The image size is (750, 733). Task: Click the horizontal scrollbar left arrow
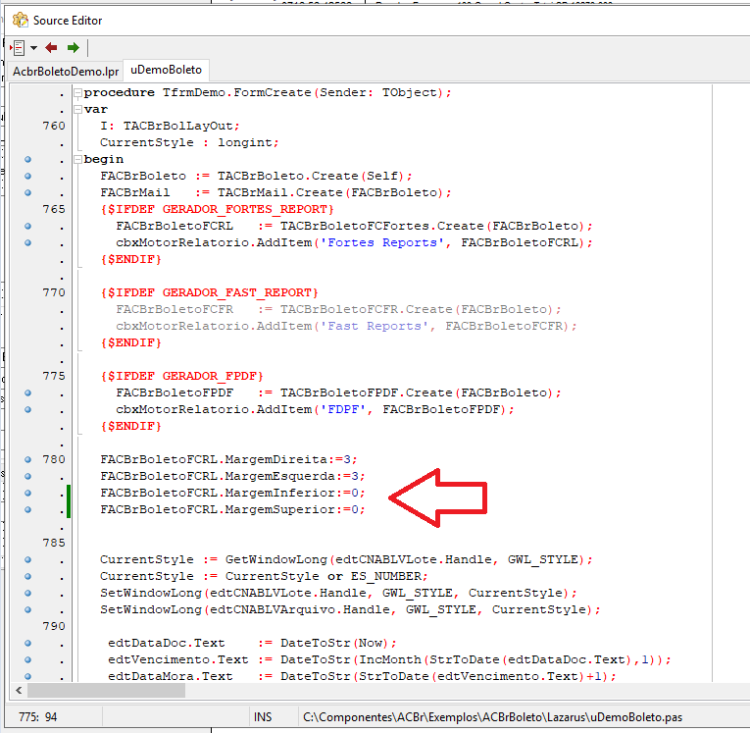coord(19,690)
